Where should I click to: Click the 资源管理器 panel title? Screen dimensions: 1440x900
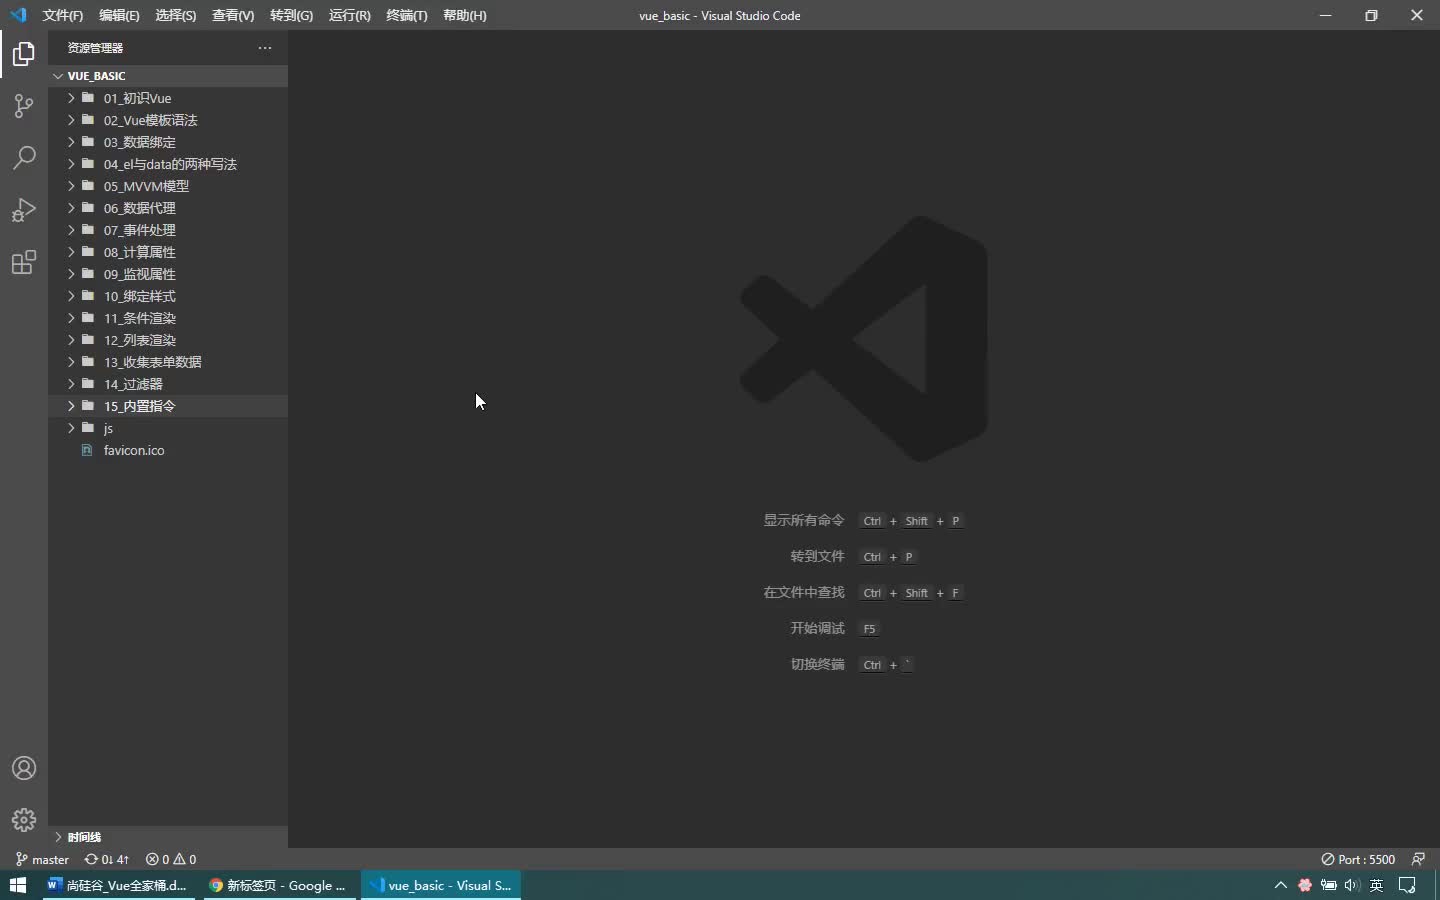click(95, 48)
